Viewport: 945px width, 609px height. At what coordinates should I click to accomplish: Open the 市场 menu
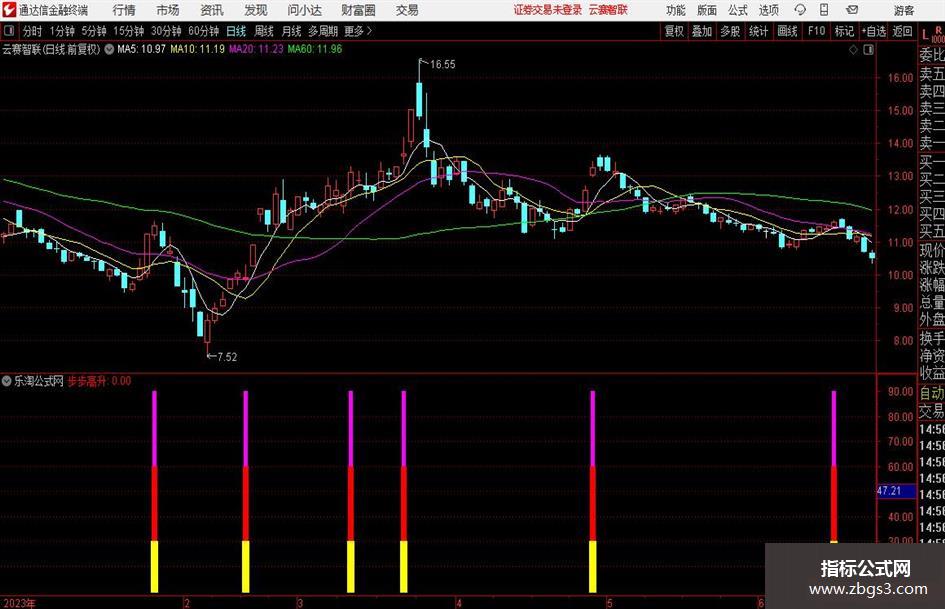pyautogui.click(x=168, y=10)
